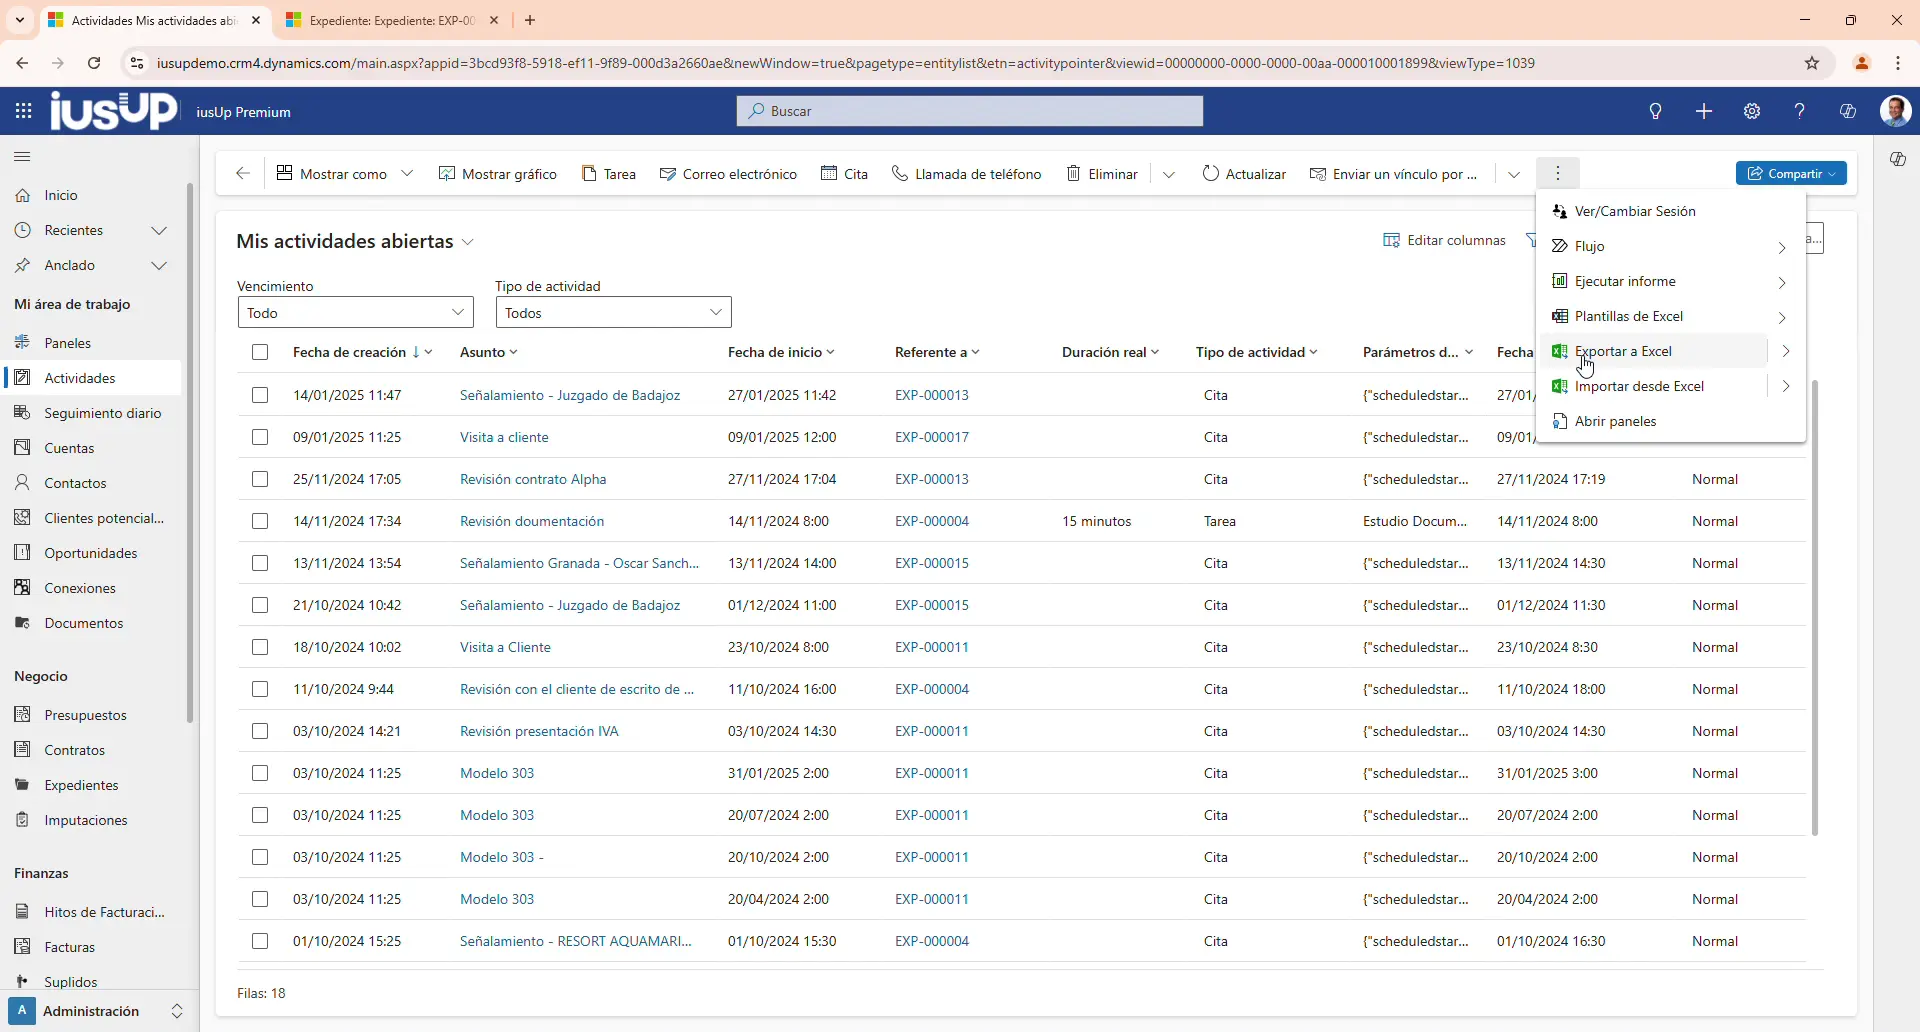Image resolution: width=1920 pixels, height=1032 pixels.
Task: Open the app launcher waffle icon
Action: (23, 111)
